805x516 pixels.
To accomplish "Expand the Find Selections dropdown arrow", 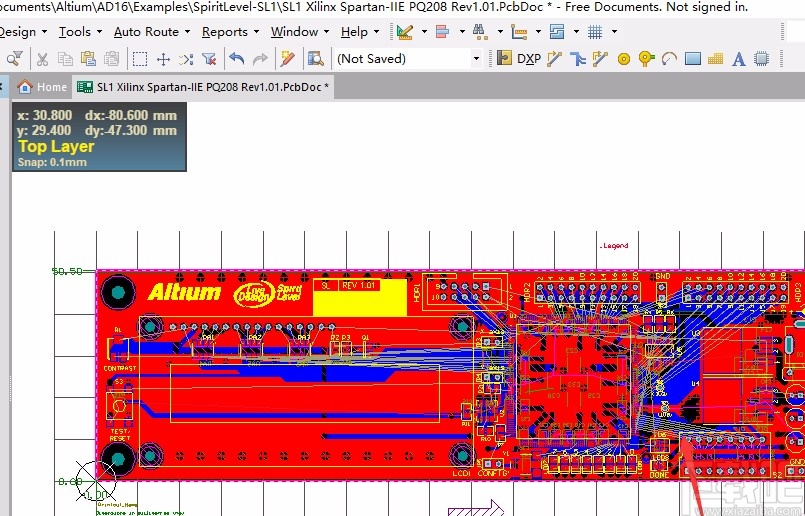I will click(x=500, y=32).
